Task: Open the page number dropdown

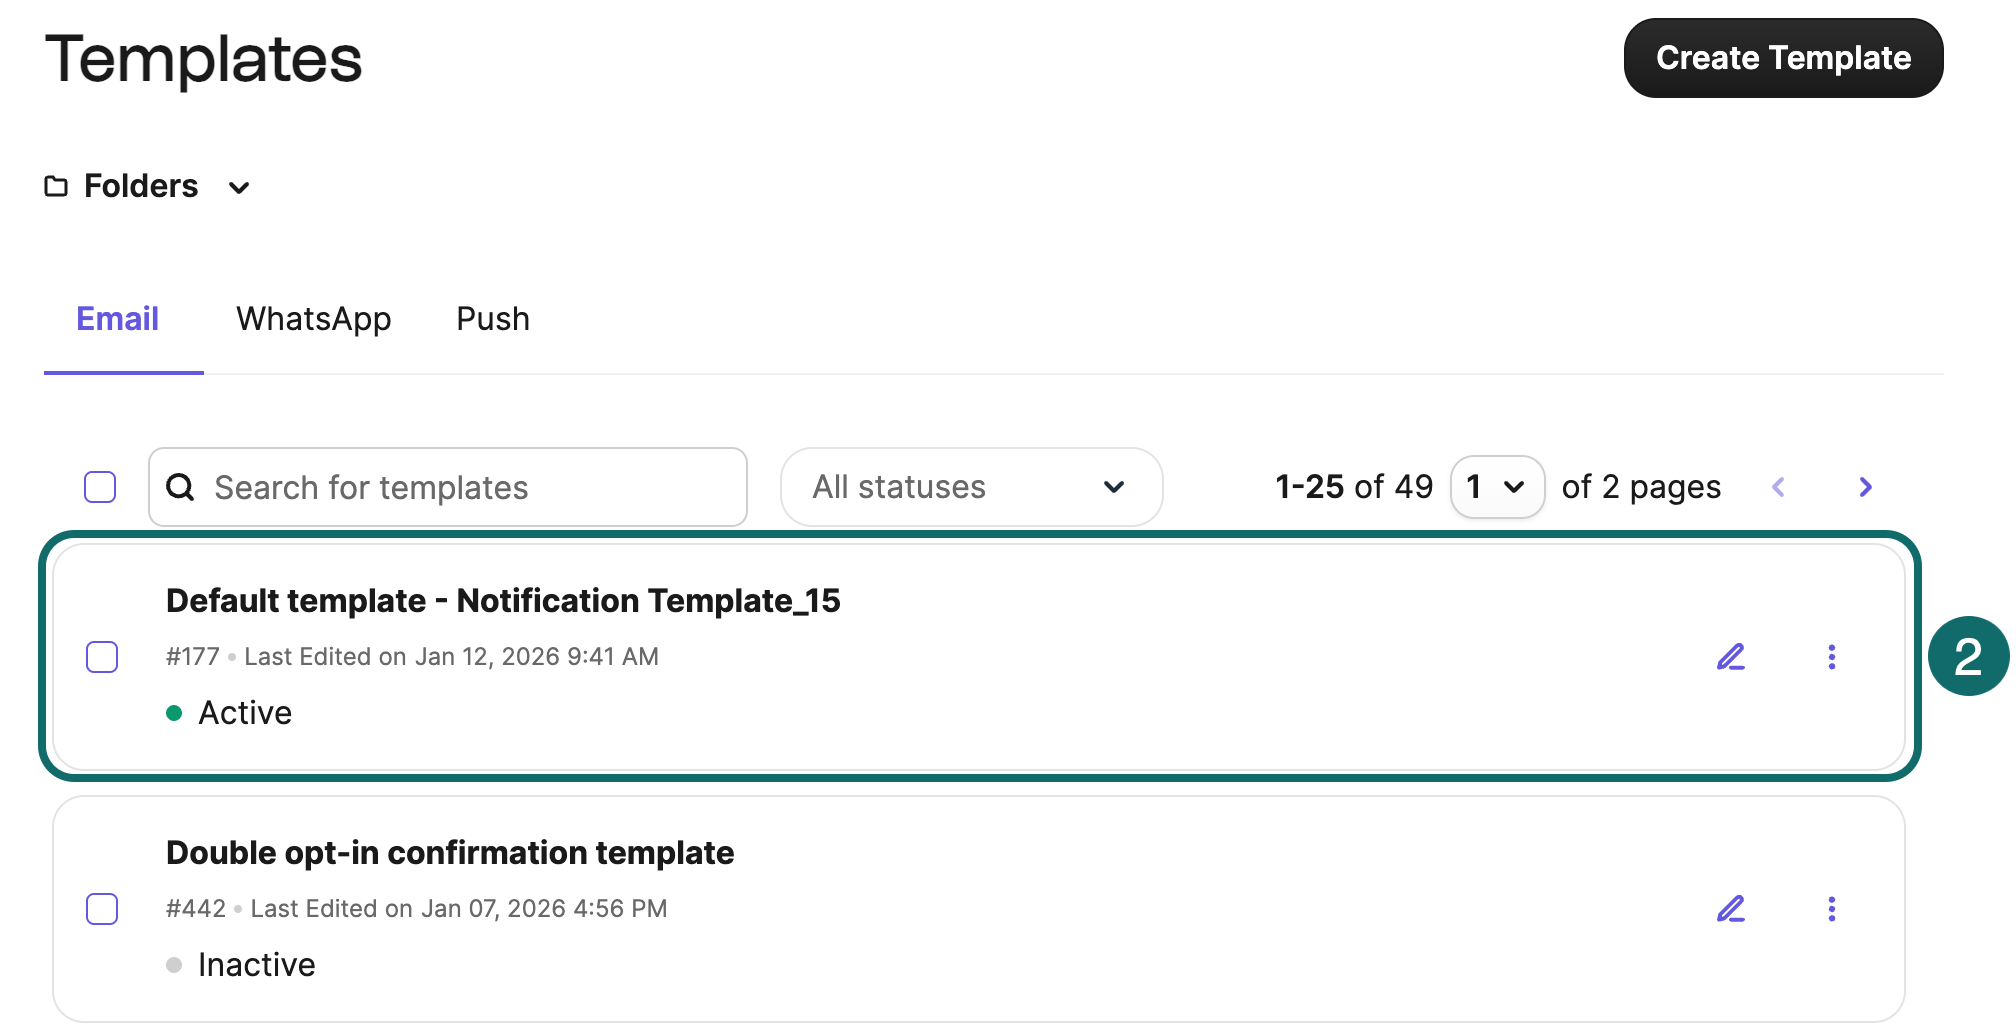Action: (x=1496, y=487)
